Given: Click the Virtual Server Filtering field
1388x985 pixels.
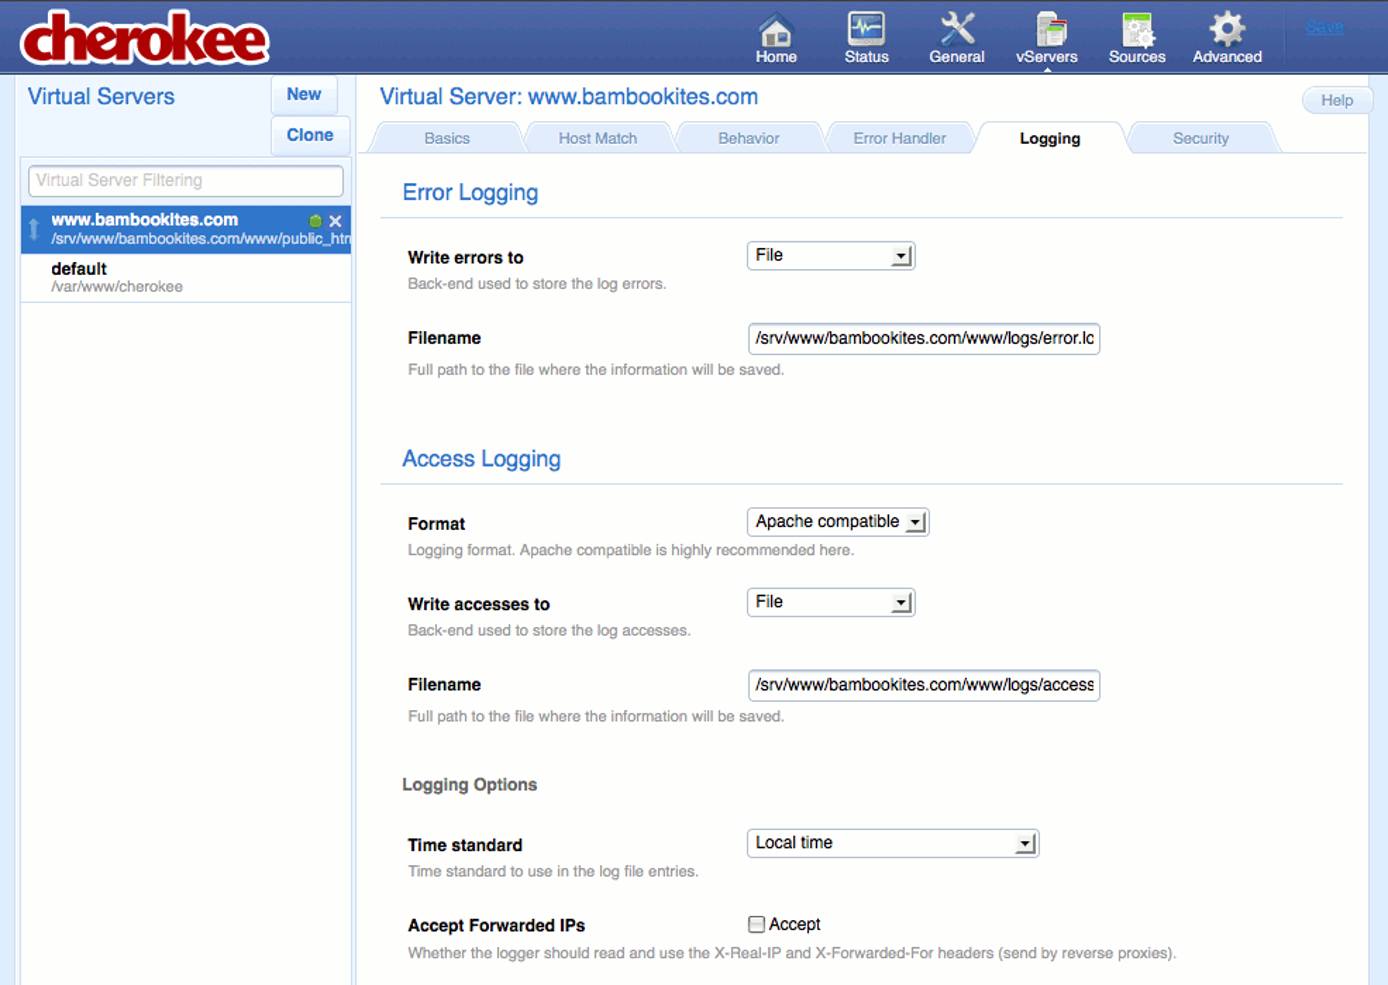Looking at the screenshot, I should pos(184,181).
